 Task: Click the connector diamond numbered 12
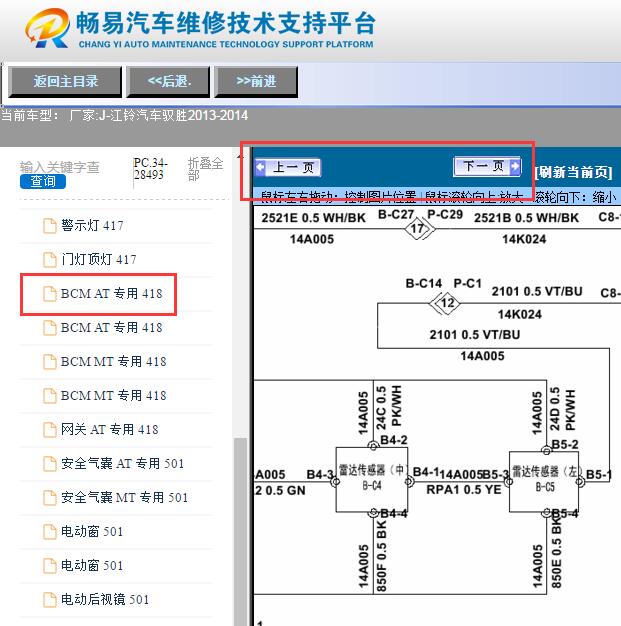(x=447, y=303)
